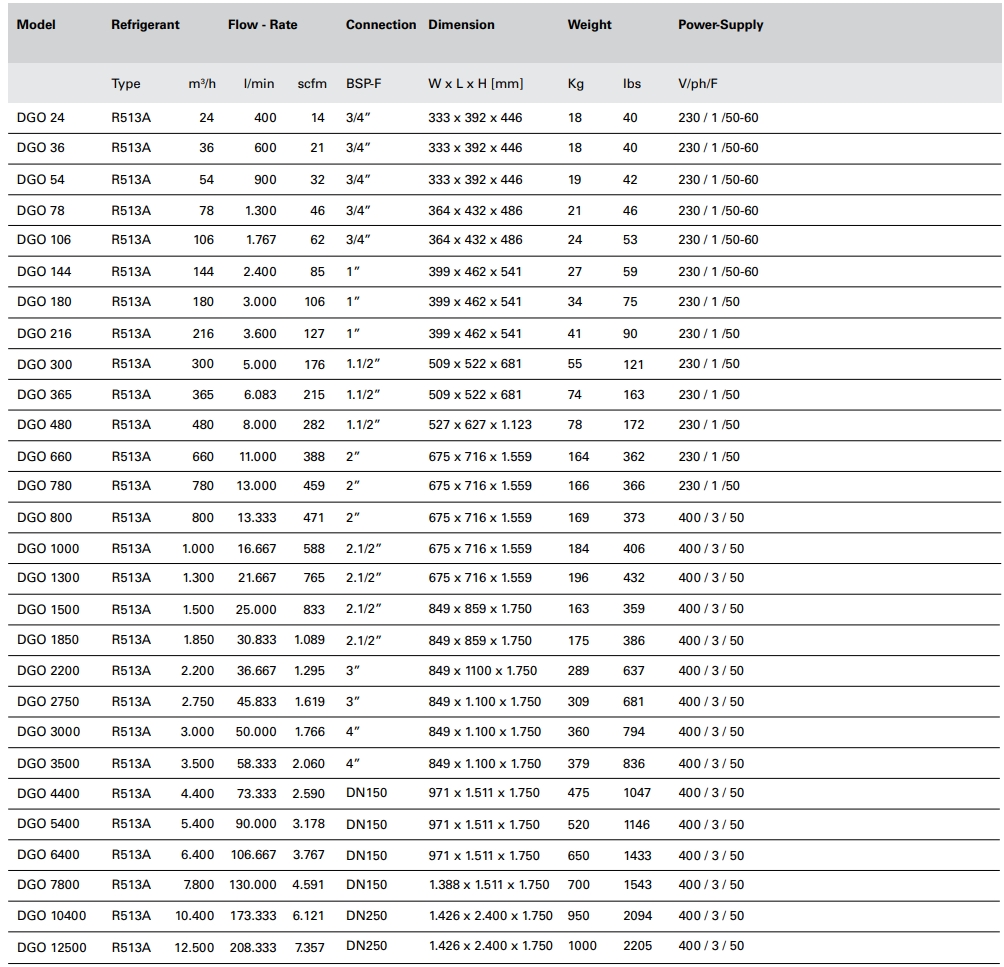
Task: Select the DGO 1000 model cell
Action: point(48,548)
